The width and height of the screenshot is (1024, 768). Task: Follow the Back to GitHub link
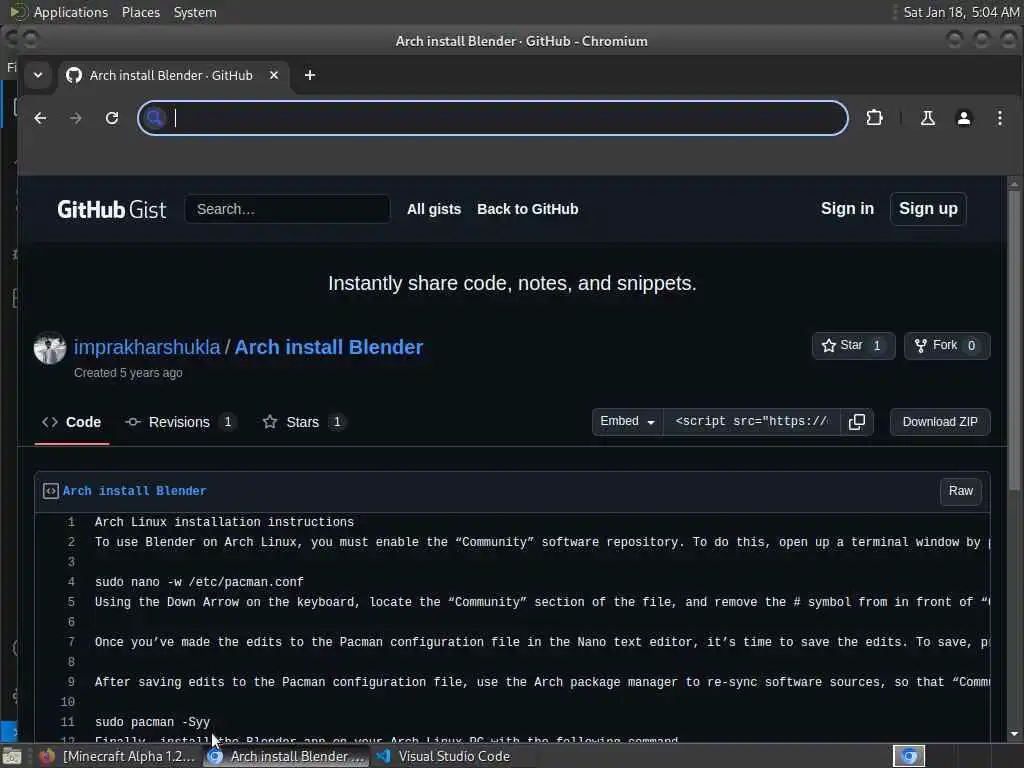pos(528,209)
